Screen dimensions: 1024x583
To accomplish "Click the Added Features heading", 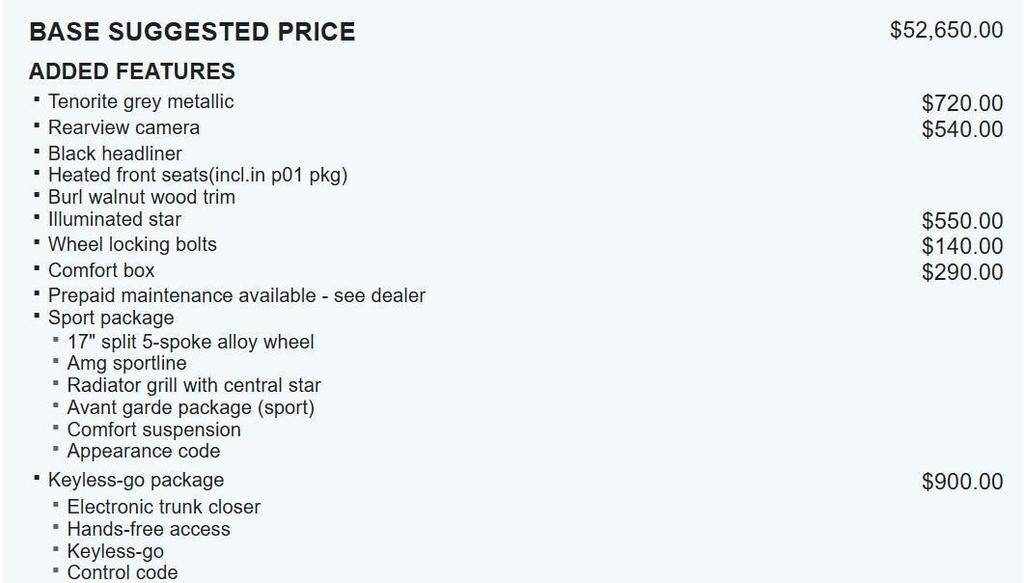I will [x=132, y=72].
